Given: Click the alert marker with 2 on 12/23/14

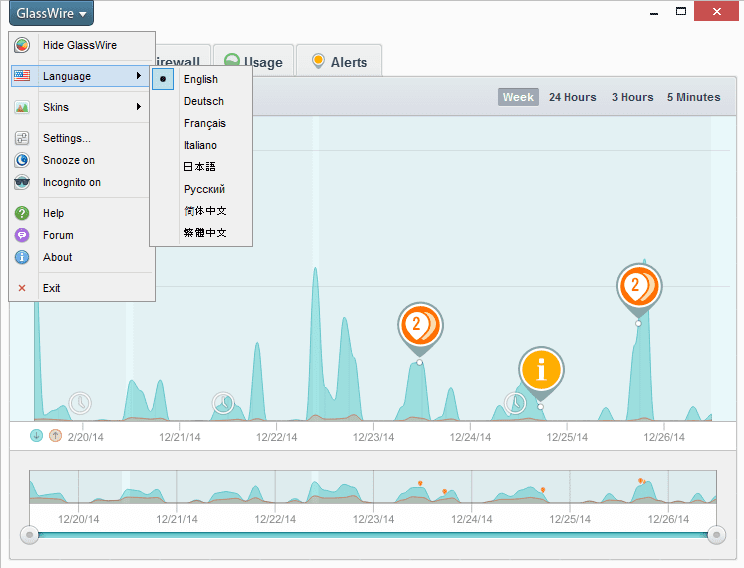Looking at the screenshot, I should click(420, 326).
